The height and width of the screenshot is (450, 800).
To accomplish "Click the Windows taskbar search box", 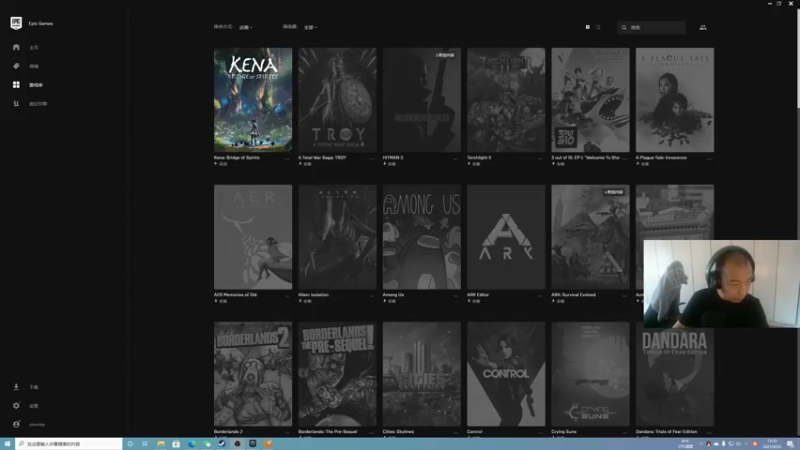I will pyautogui.click(x=69, y=444).
